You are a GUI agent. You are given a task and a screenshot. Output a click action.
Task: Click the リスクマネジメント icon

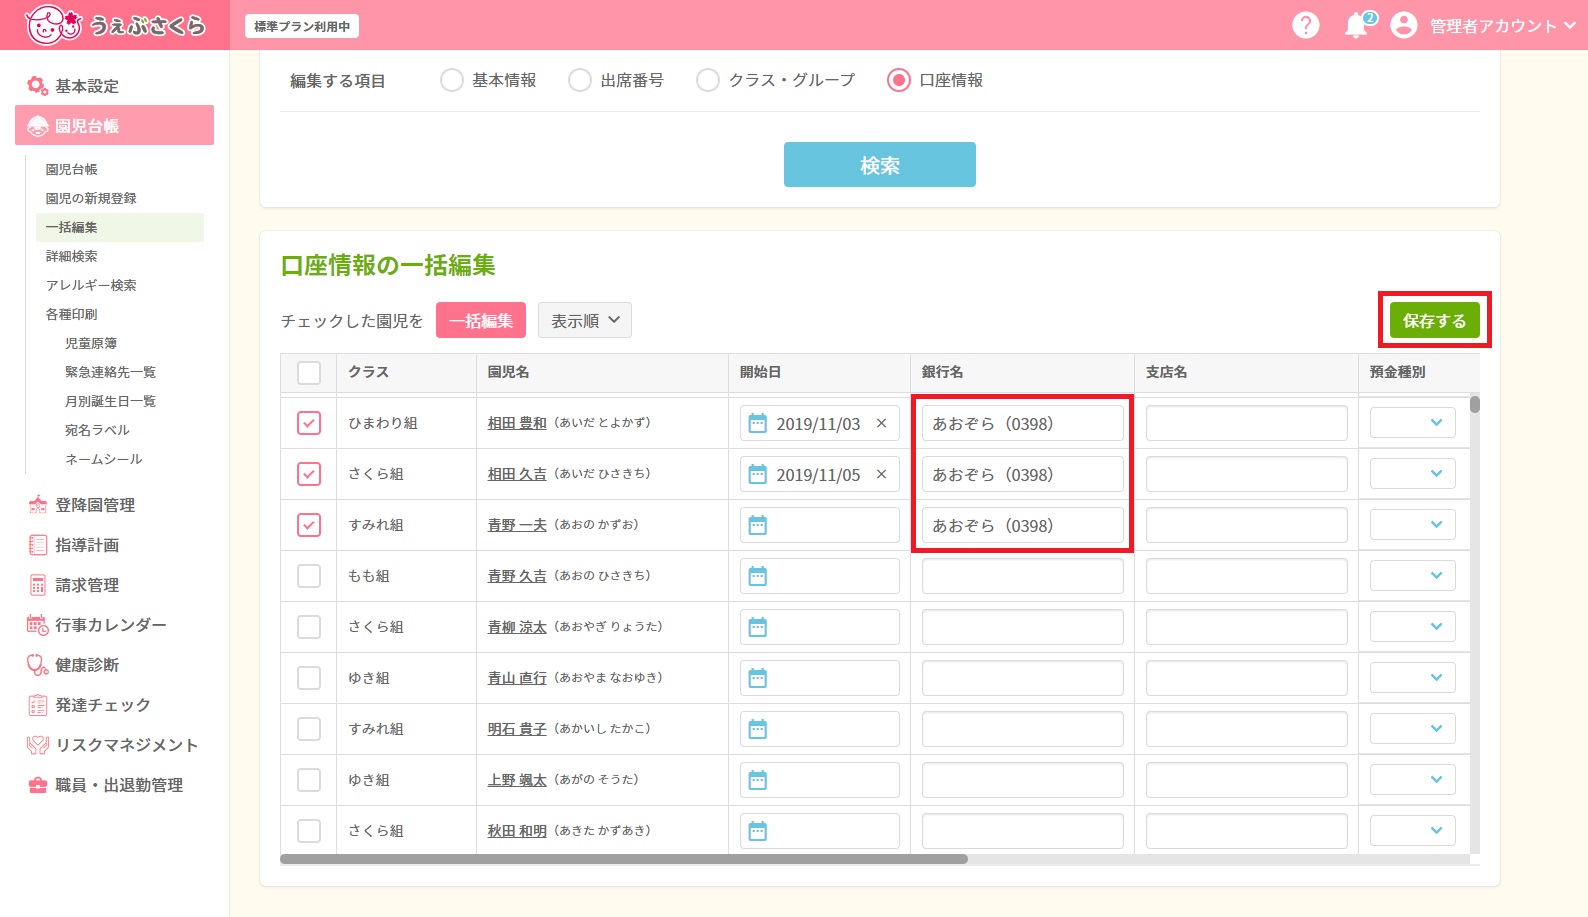point(37,745)
